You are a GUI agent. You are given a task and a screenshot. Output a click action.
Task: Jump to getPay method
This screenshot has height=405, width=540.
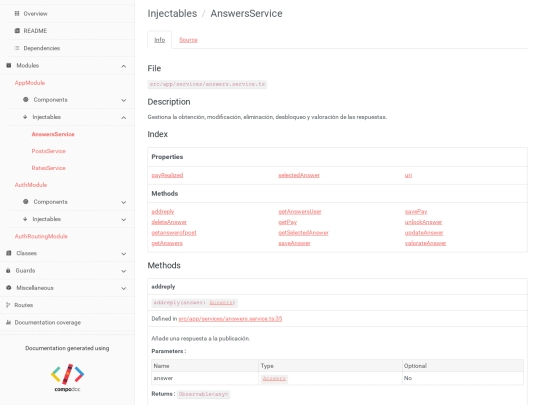288,222
